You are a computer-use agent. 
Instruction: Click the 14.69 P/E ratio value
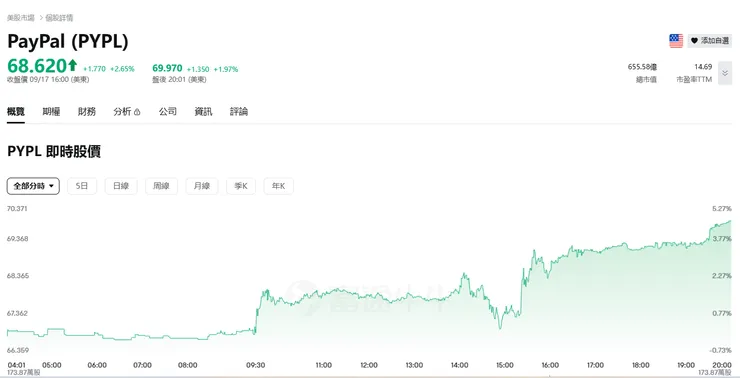(x=704, y=67)
